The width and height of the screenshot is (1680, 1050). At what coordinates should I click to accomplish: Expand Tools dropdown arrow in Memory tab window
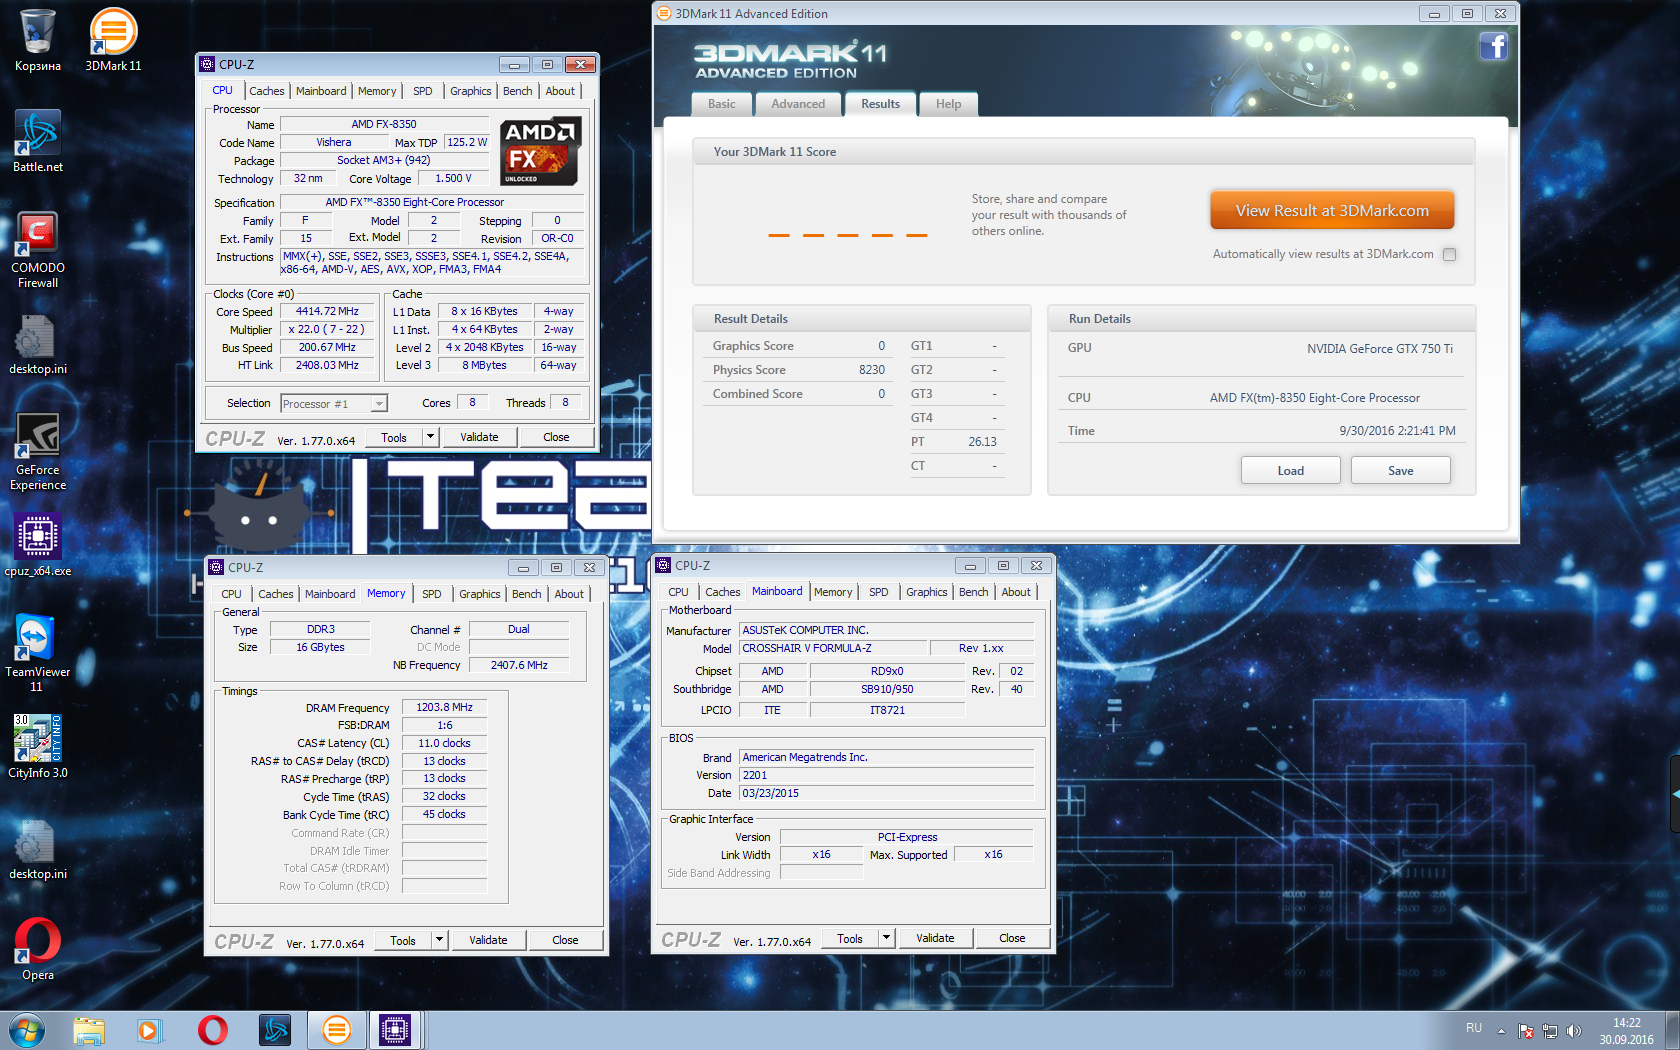pos(439,940)
